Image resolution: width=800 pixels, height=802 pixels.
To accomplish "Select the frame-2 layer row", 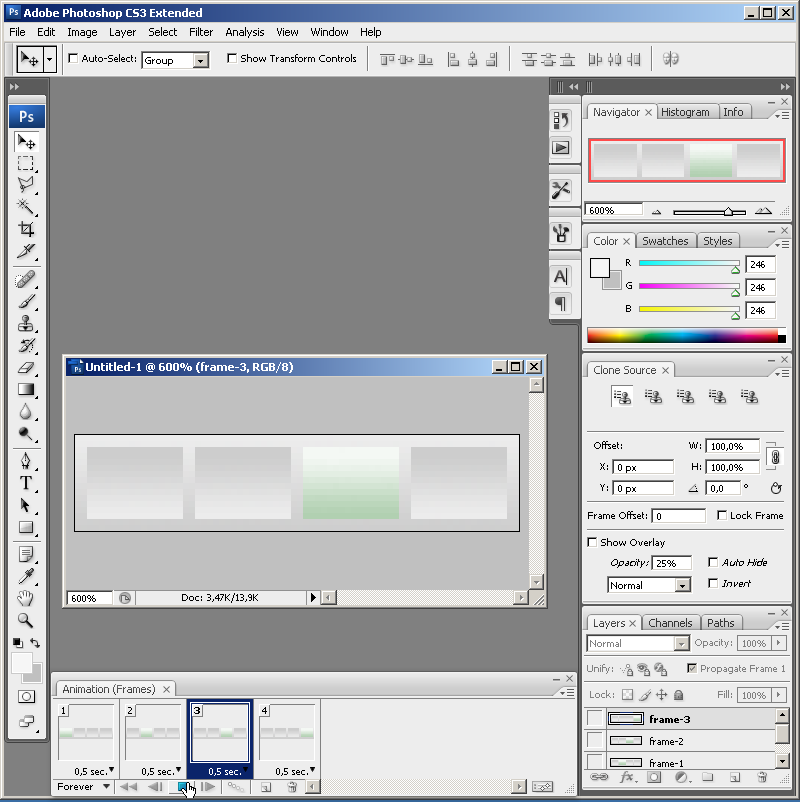I will pyautogui.click(x=680, y=741).
